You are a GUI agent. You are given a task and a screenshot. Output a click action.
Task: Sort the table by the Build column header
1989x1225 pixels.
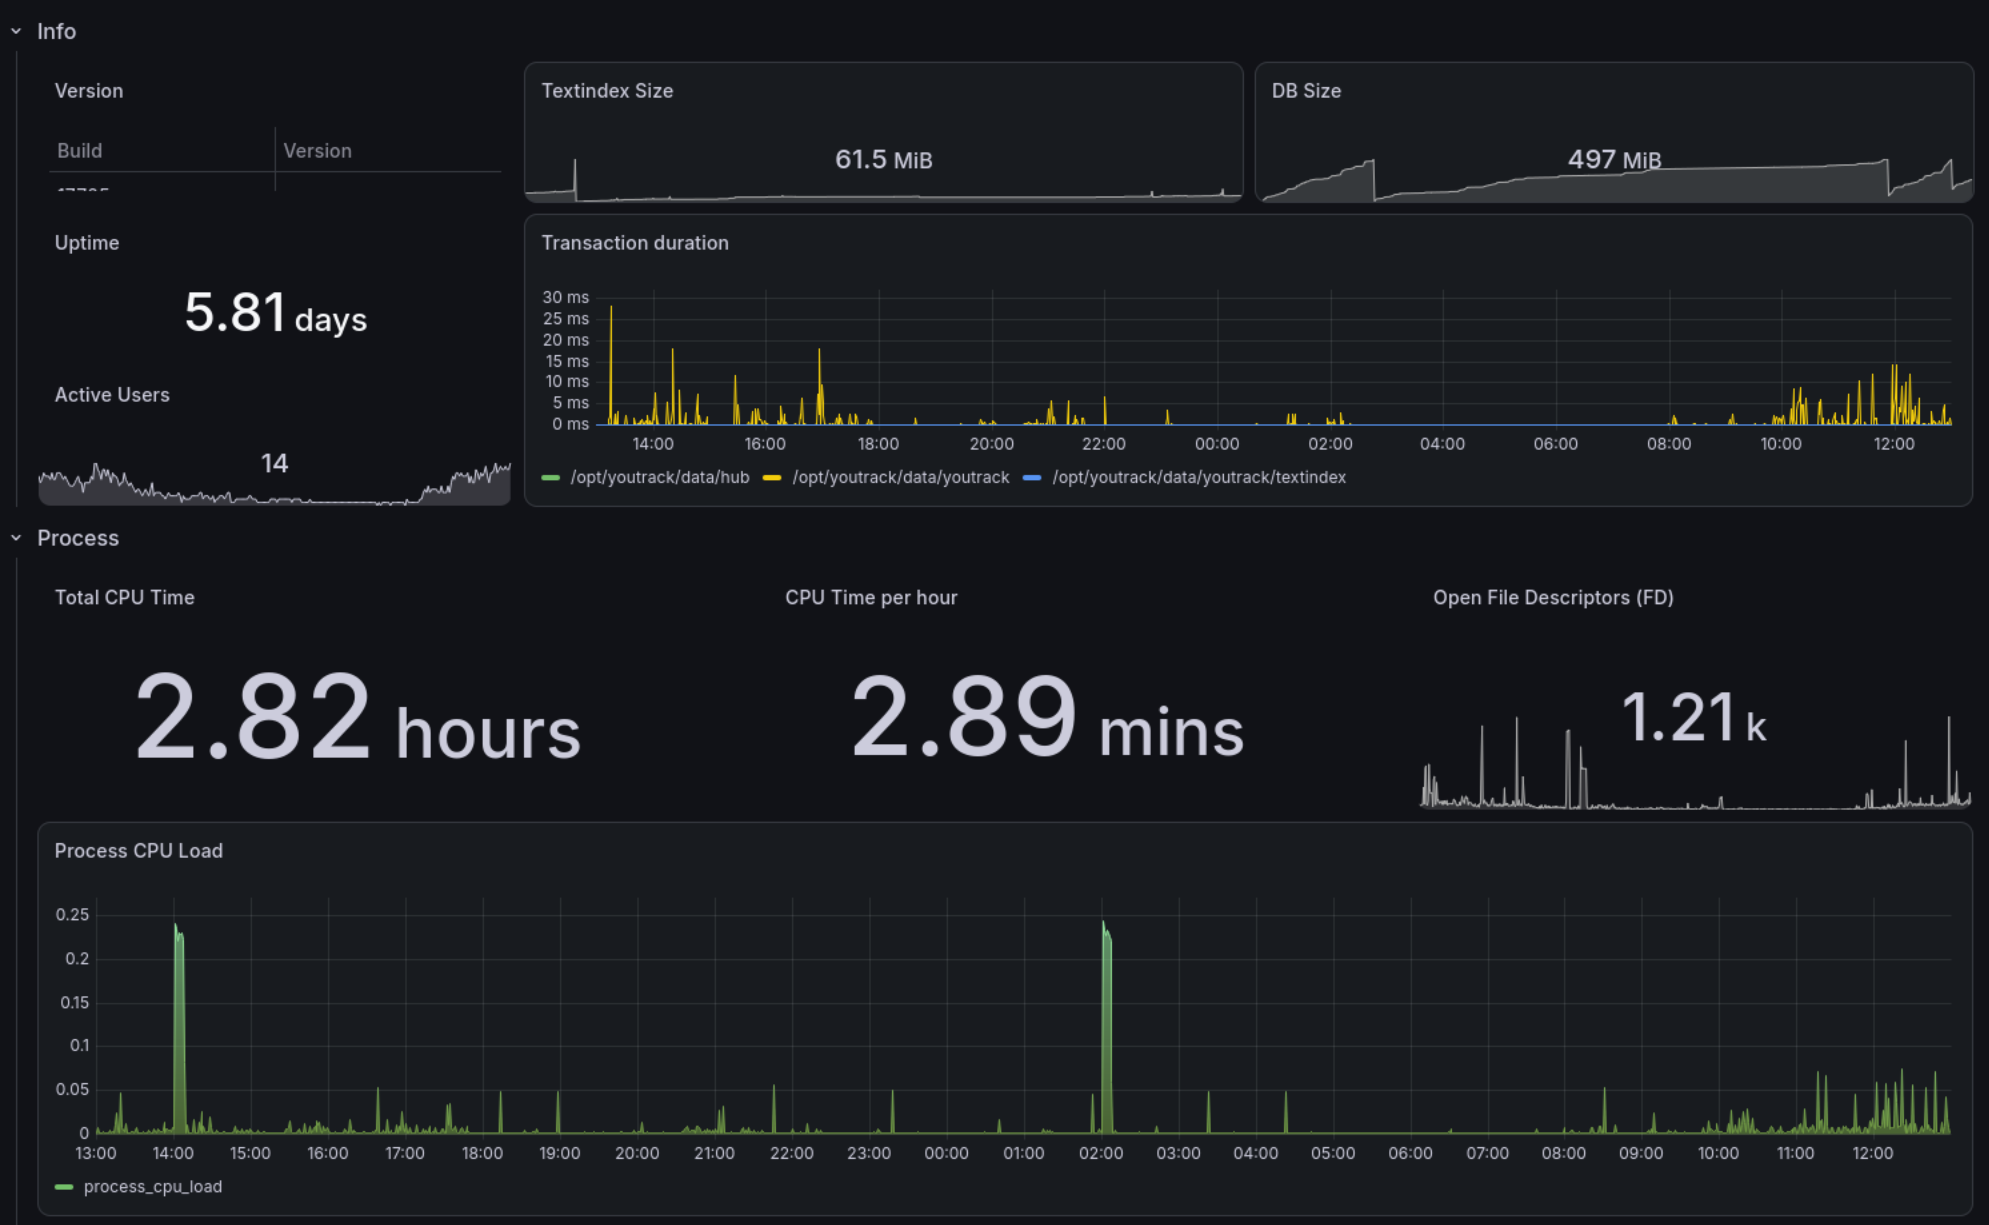click(x=80, y=151)
